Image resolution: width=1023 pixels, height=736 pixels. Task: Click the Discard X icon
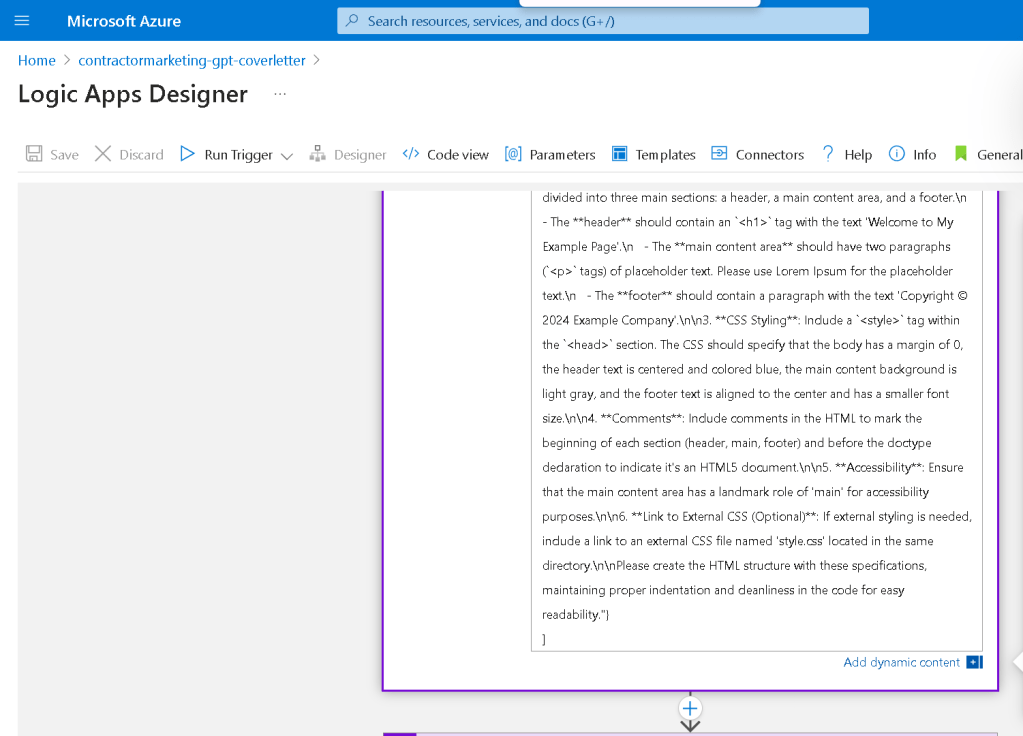103,154
